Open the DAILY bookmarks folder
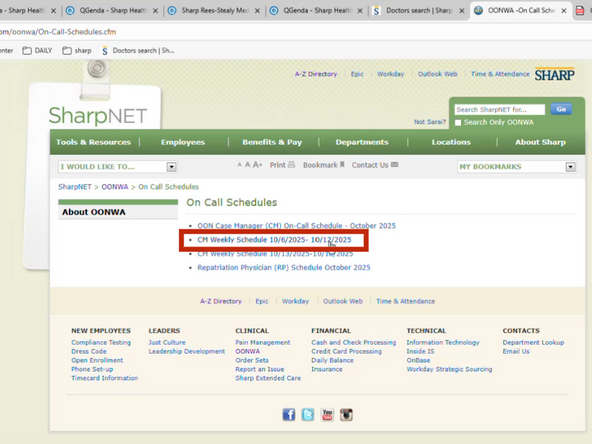592x444 pixels. tap(37, 51)
